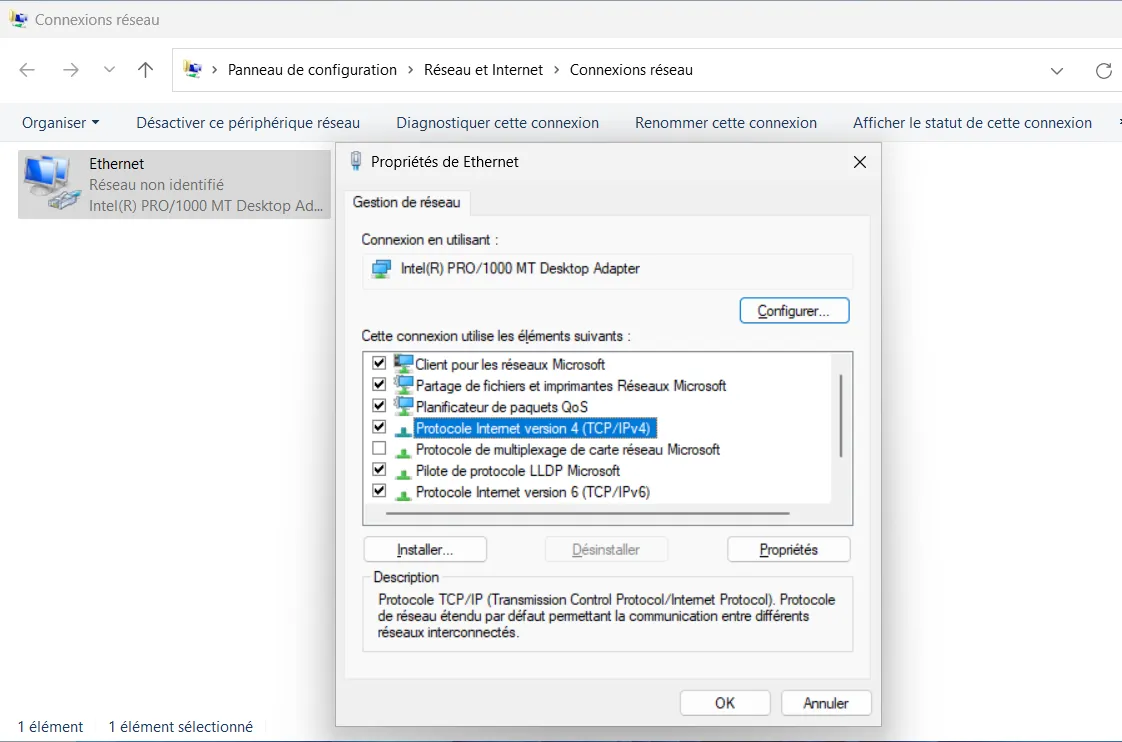Image resolution: width=1122 pixels, height=742 pixels.
Task: Open recent locations dropdown chevron
Action: point(109,70)
